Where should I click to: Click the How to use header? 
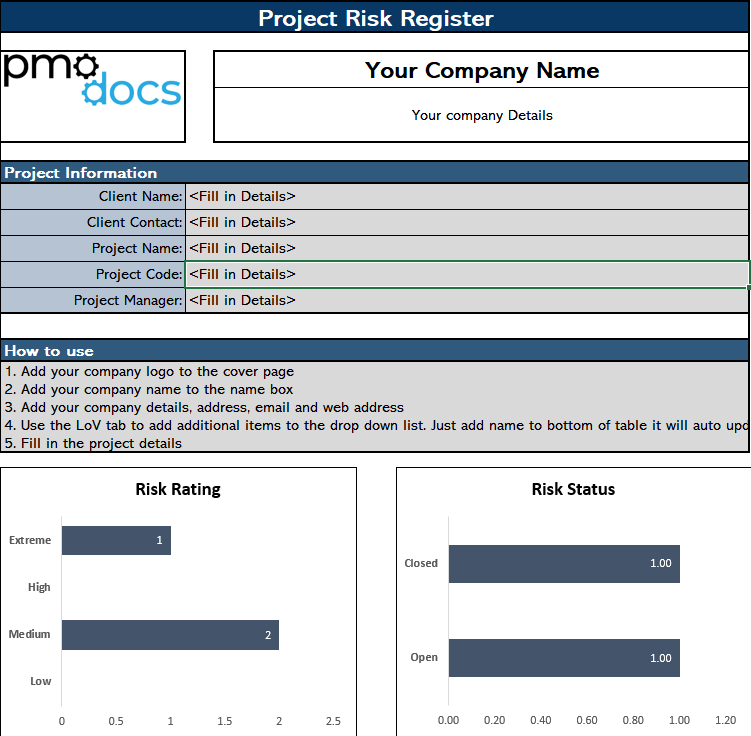pos(375,351)
